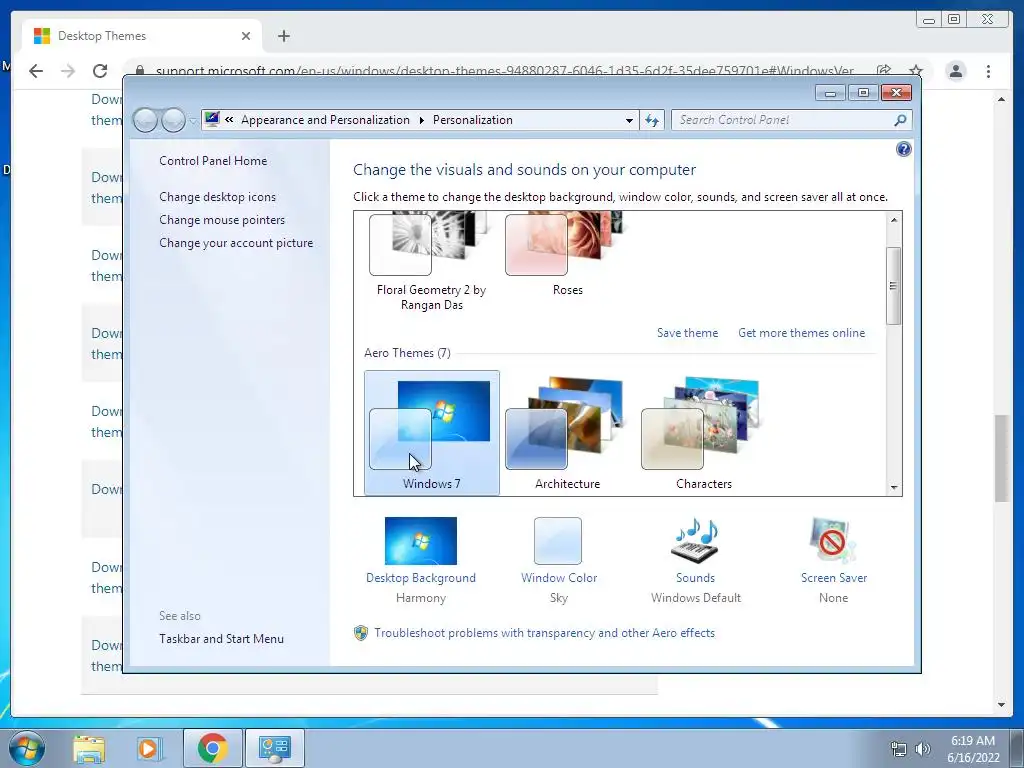1024x768 pixels.
Task: Open a new Chrome tab
Action: click(x=283, y=36)
